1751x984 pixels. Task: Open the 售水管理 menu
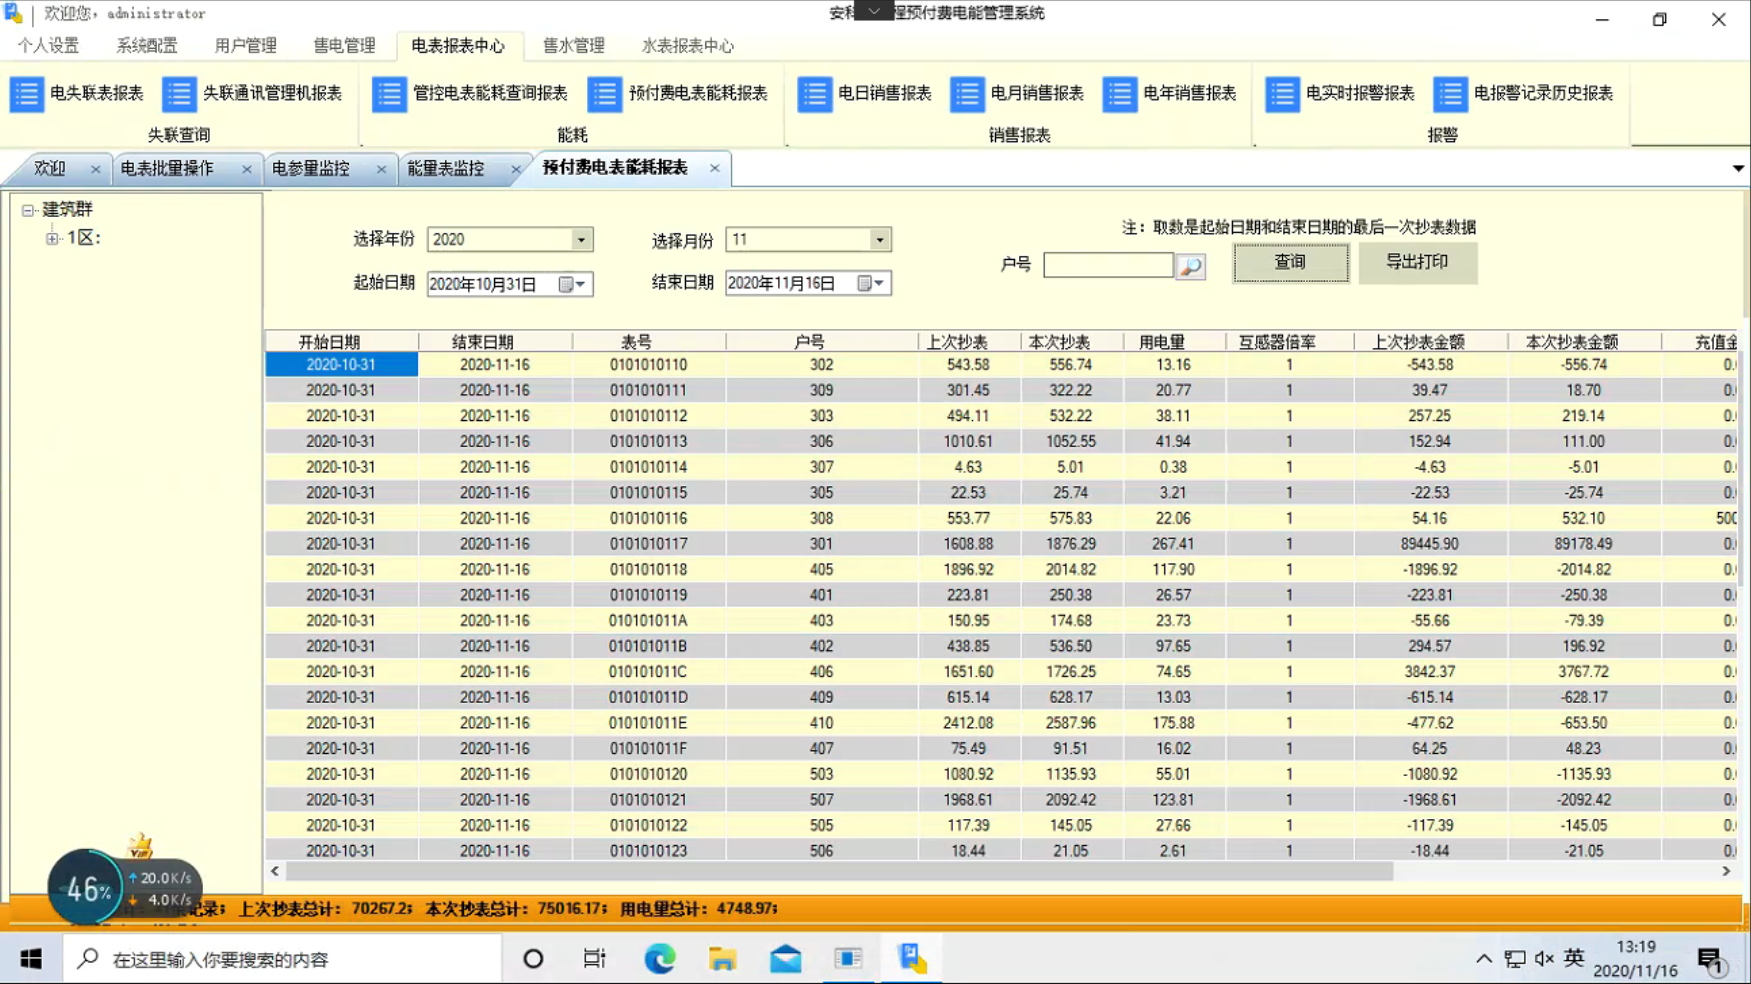573,46
